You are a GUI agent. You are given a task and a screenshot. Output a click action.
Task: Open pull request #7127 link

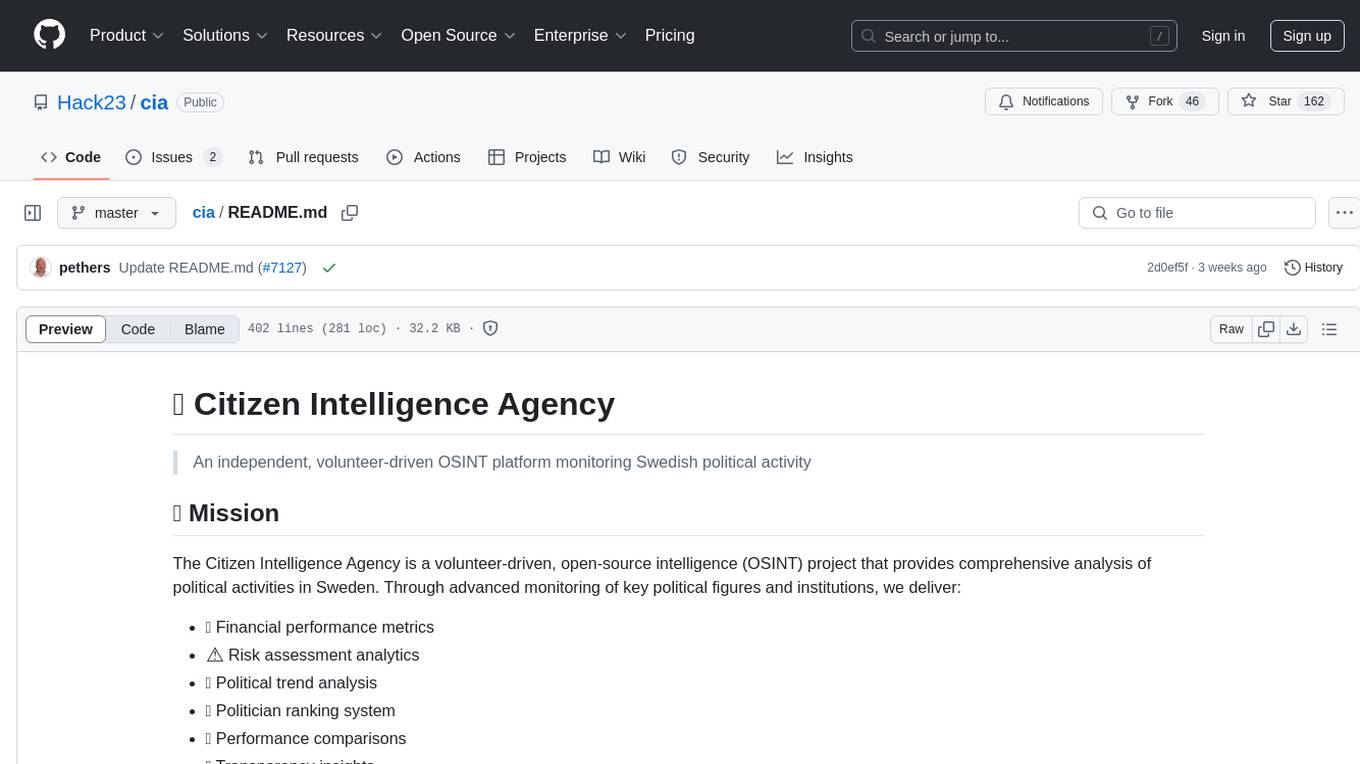coord(282,268)
